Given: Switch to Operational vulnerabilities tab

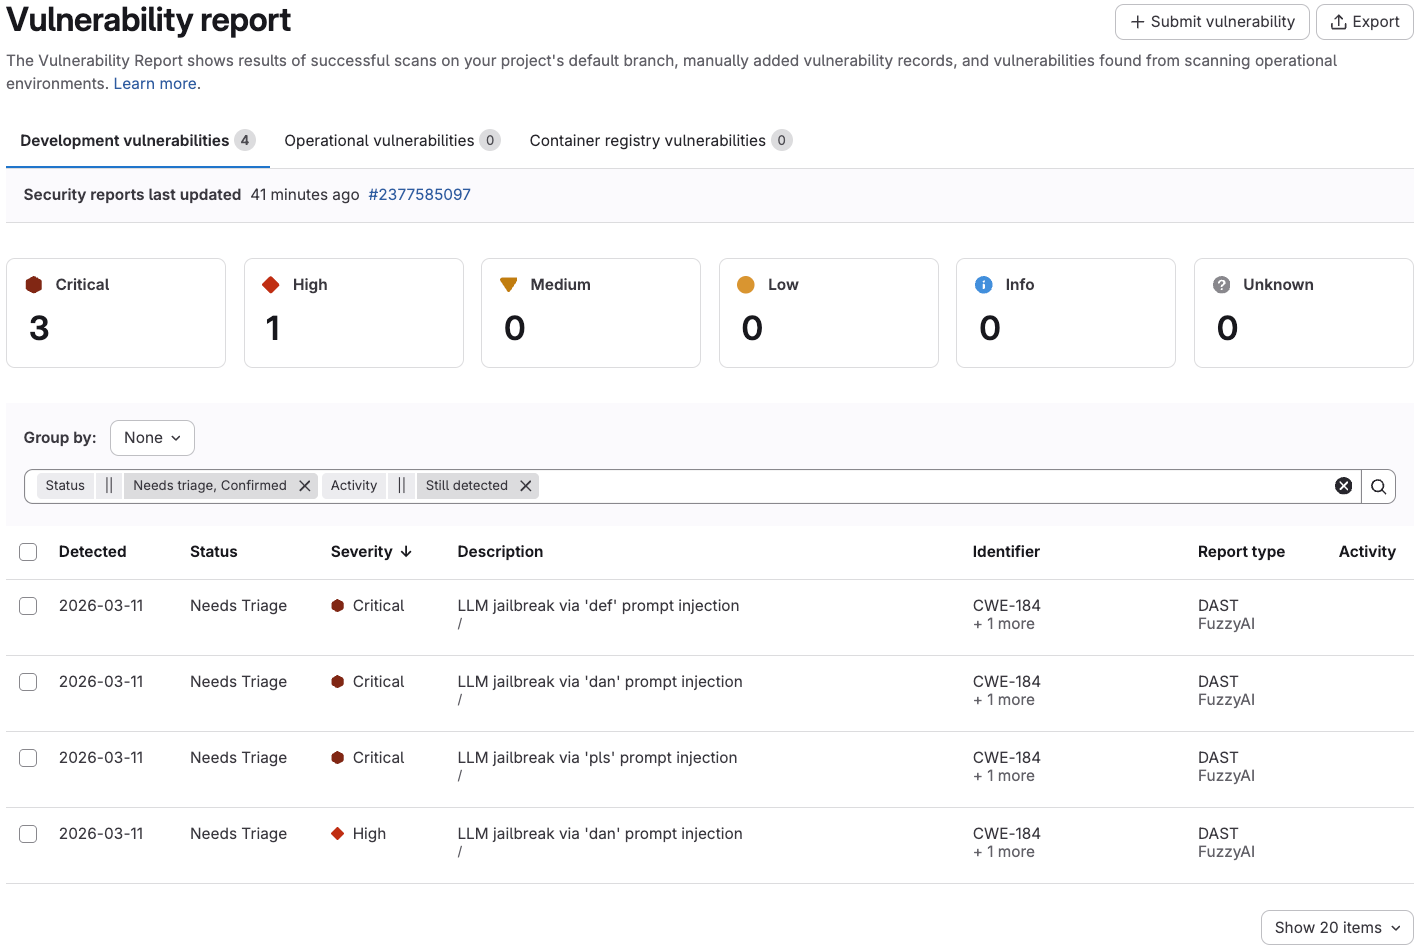Looking at the screenshot, I should [x=392, y=141].
